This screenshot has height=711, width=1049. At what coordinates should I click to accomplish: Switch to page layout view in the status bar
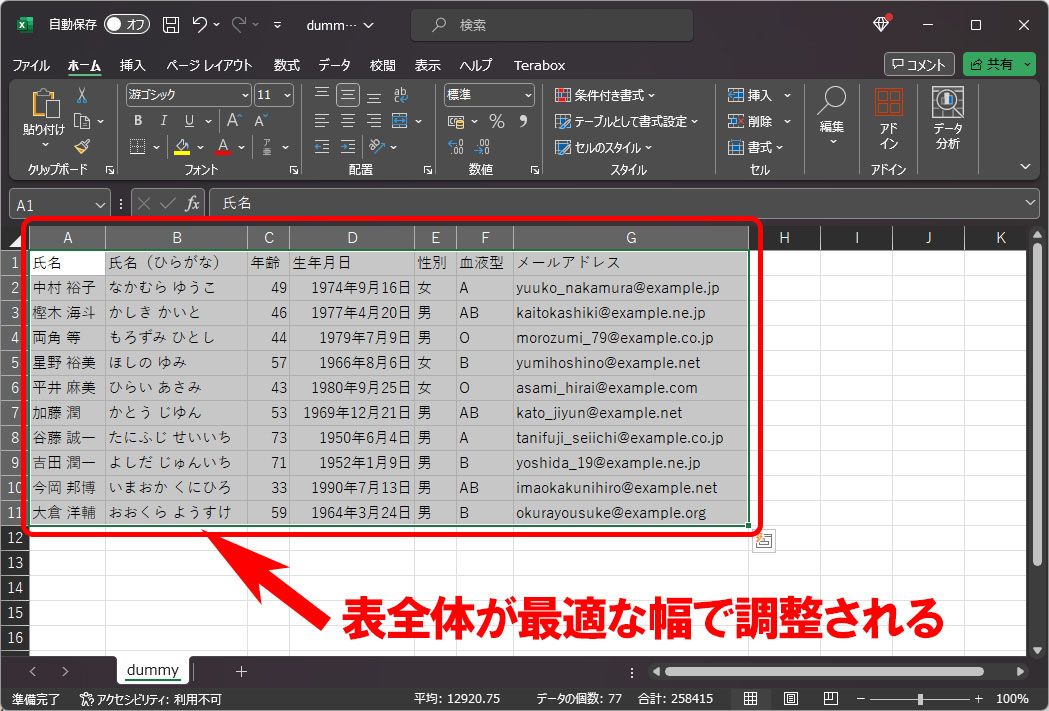click(x=790, y=699)
